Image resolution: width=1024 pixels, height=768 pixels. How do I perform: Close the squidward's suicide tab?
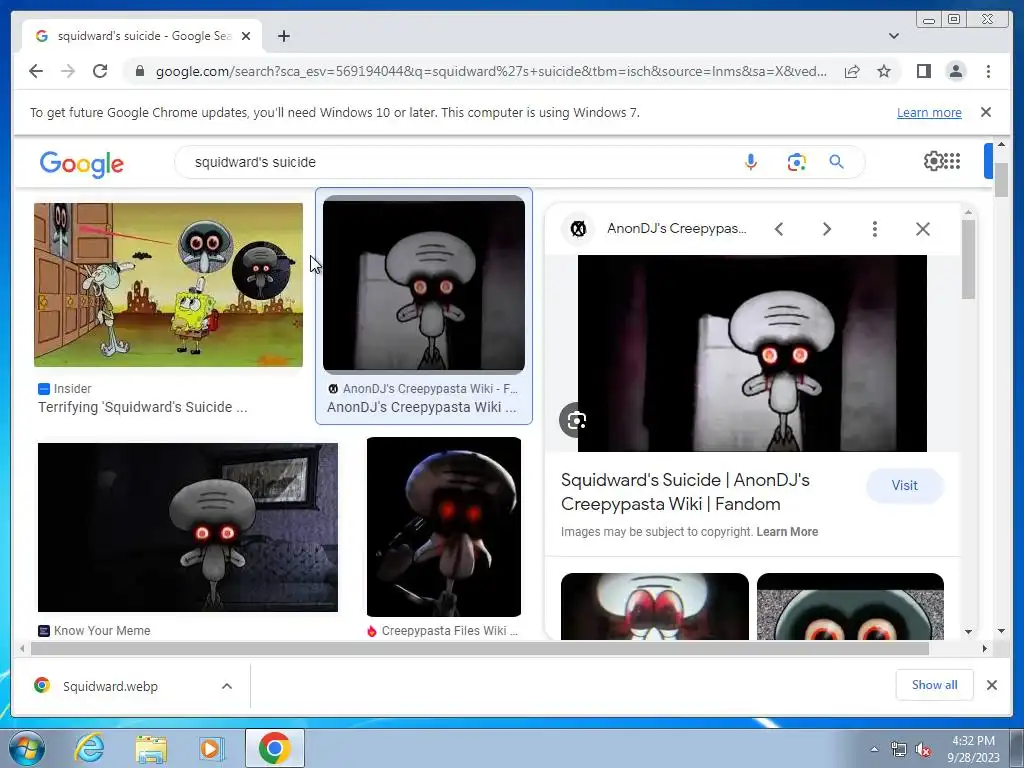tap(246, 36)
